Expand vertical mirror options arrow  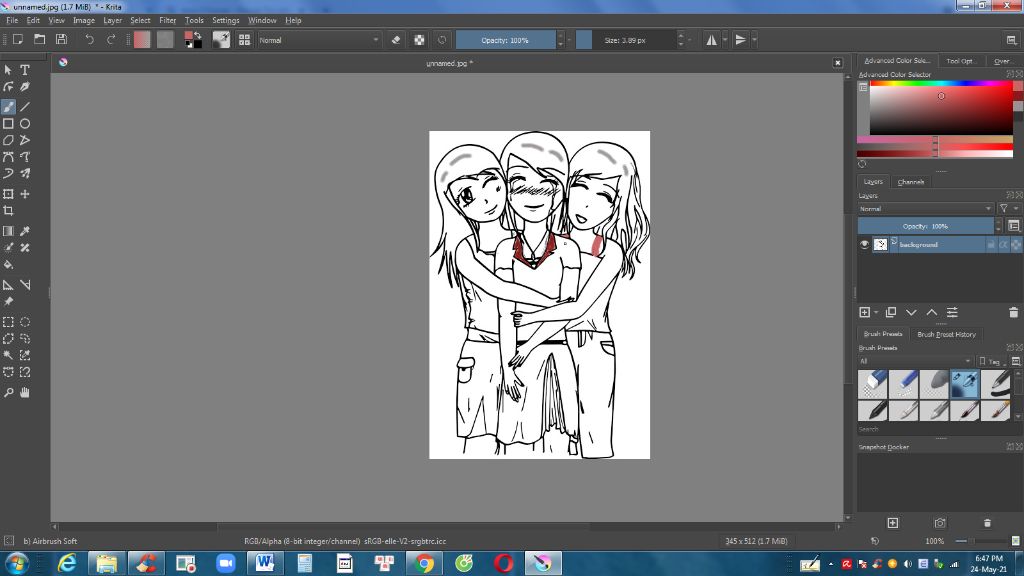tap(754, 40)
